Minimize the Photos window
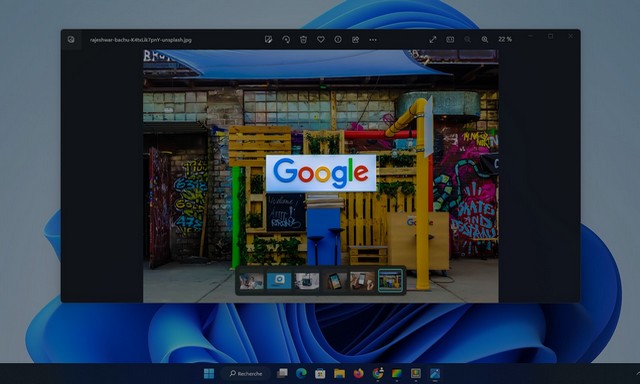Viewport: 640px width, 384px height. 531,36
